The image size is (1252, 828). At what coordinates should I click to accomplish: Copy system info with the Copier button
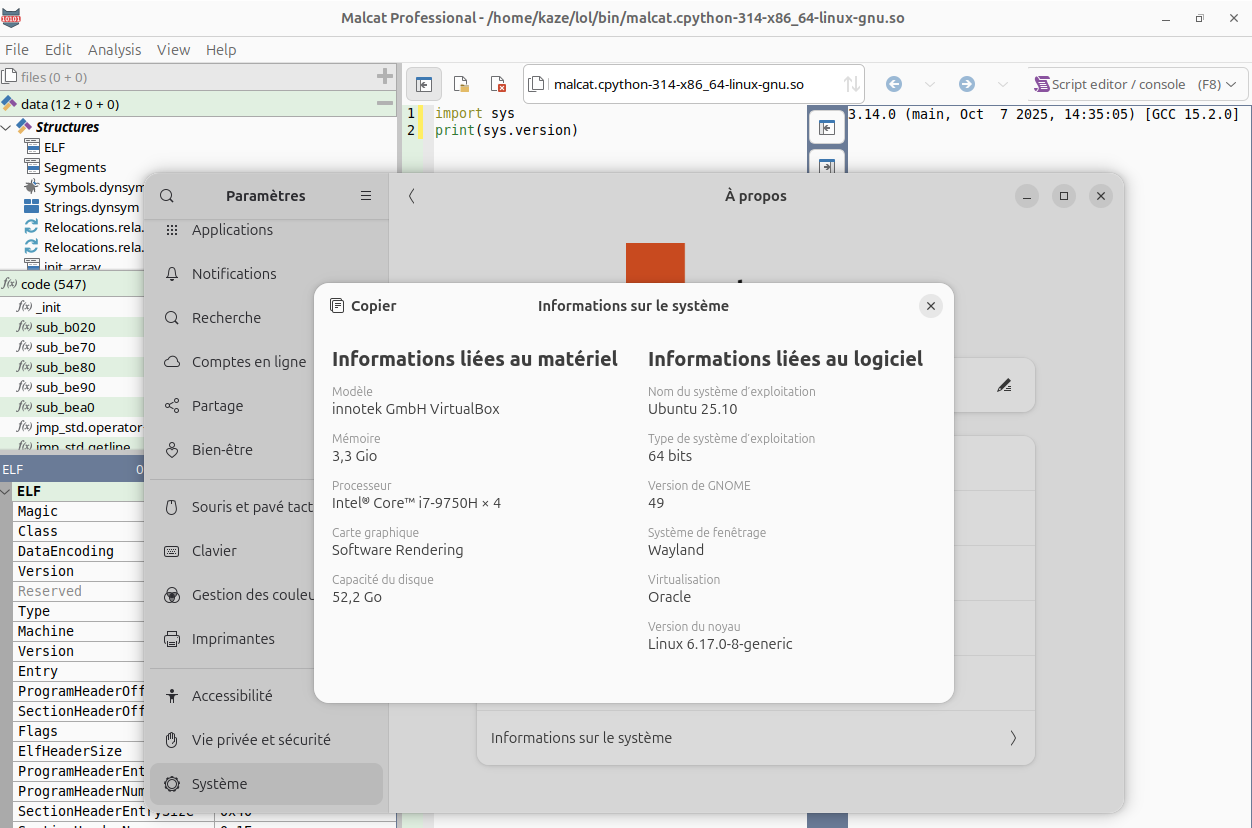coord(362,306)
